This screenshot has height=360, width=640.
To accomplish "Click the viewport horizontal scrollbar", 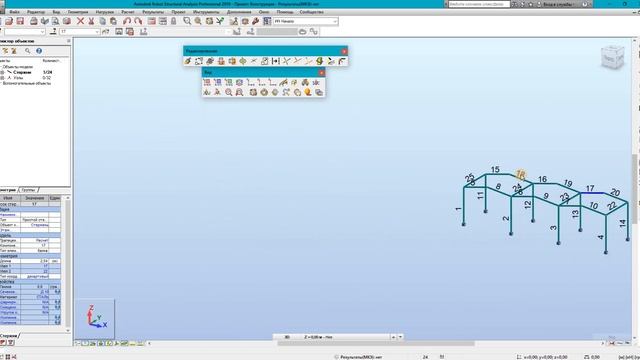I will click(376, 344).
